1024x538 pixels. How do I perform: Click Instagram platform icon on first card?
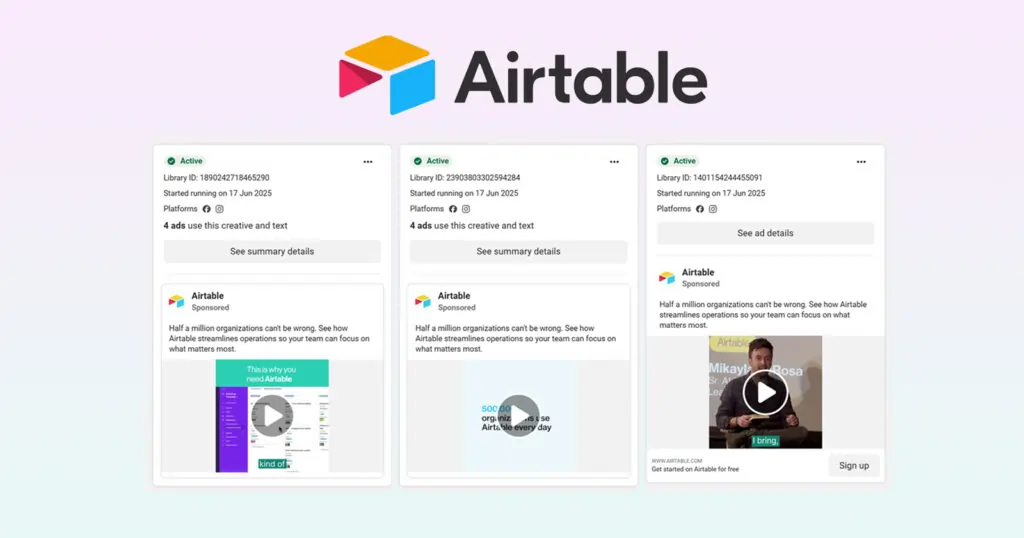(220, 209)
